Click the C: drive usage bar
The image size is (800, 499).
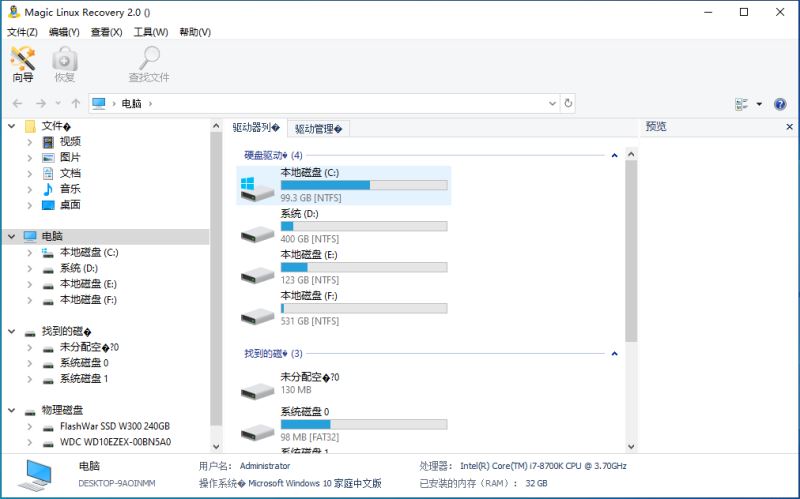(x=364, y=185)
